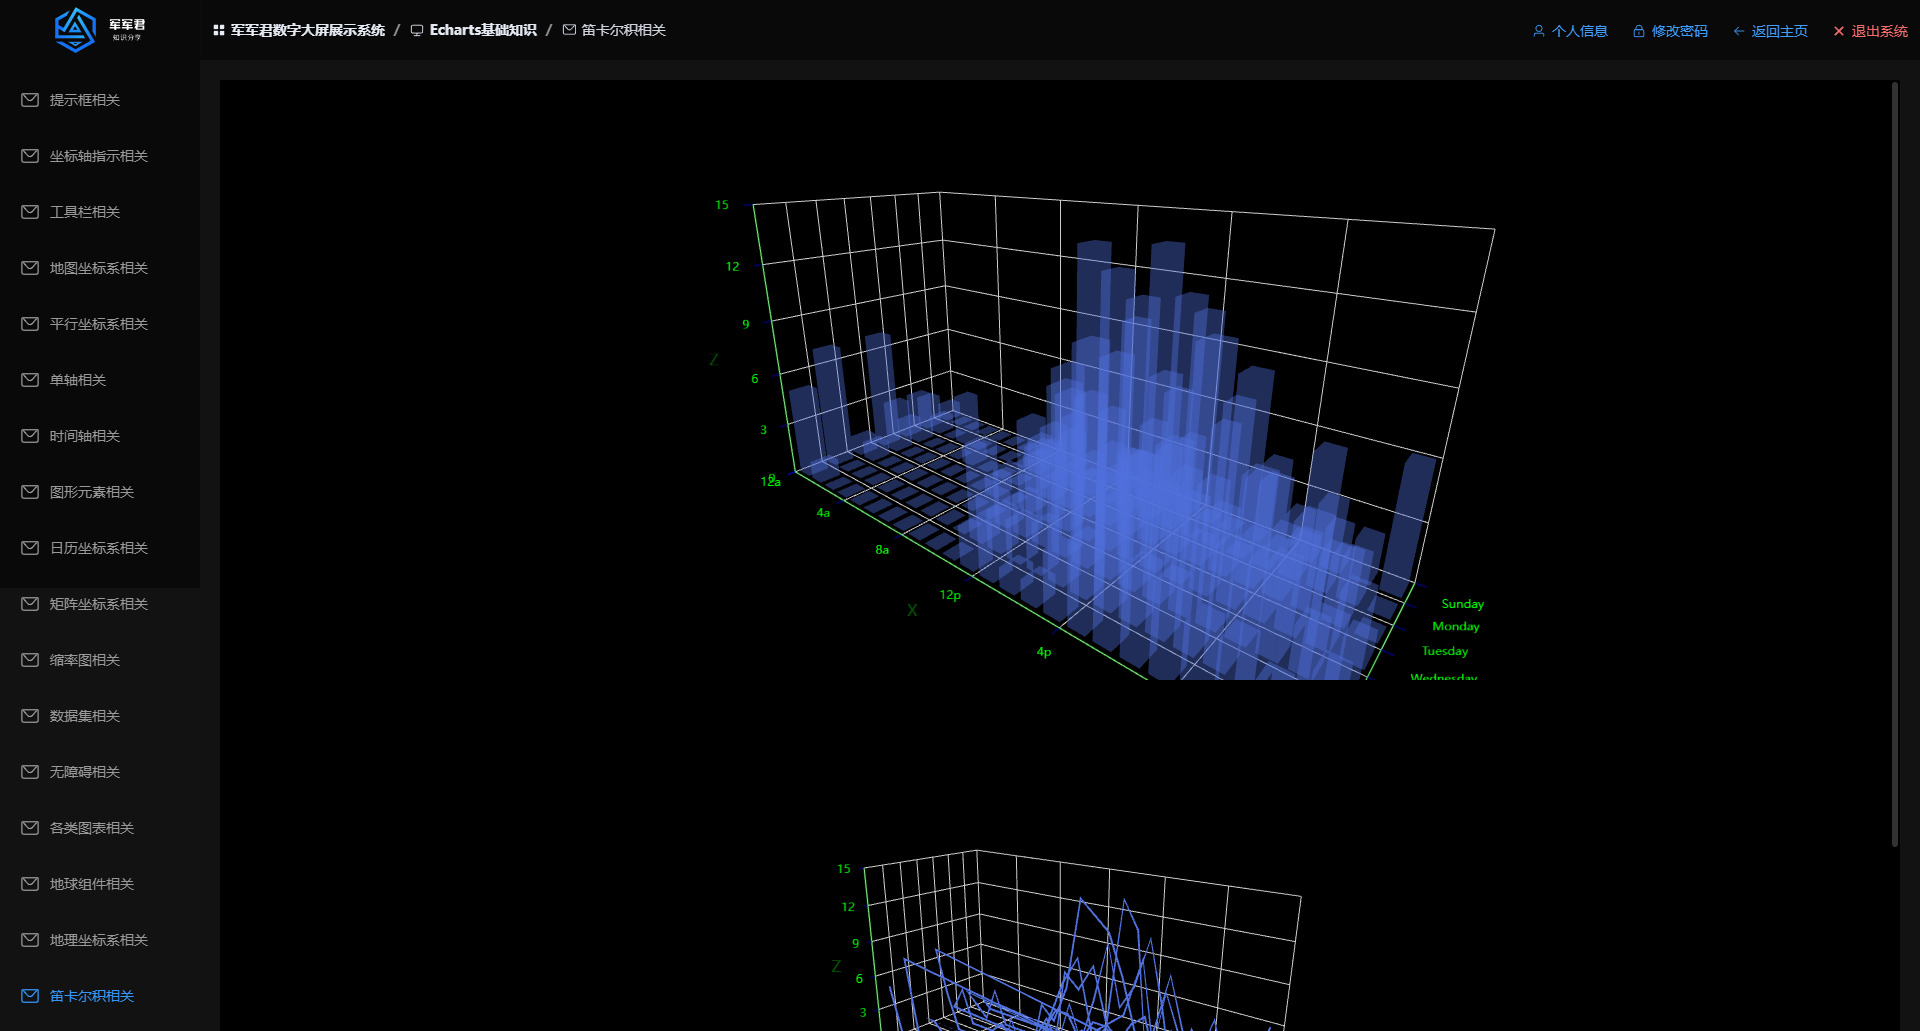Image resolution: width=1920 pixels, height=1031 pixels.
Task: Click the back arrow icon beside 返回主页
Action: tap(1738, 31)
